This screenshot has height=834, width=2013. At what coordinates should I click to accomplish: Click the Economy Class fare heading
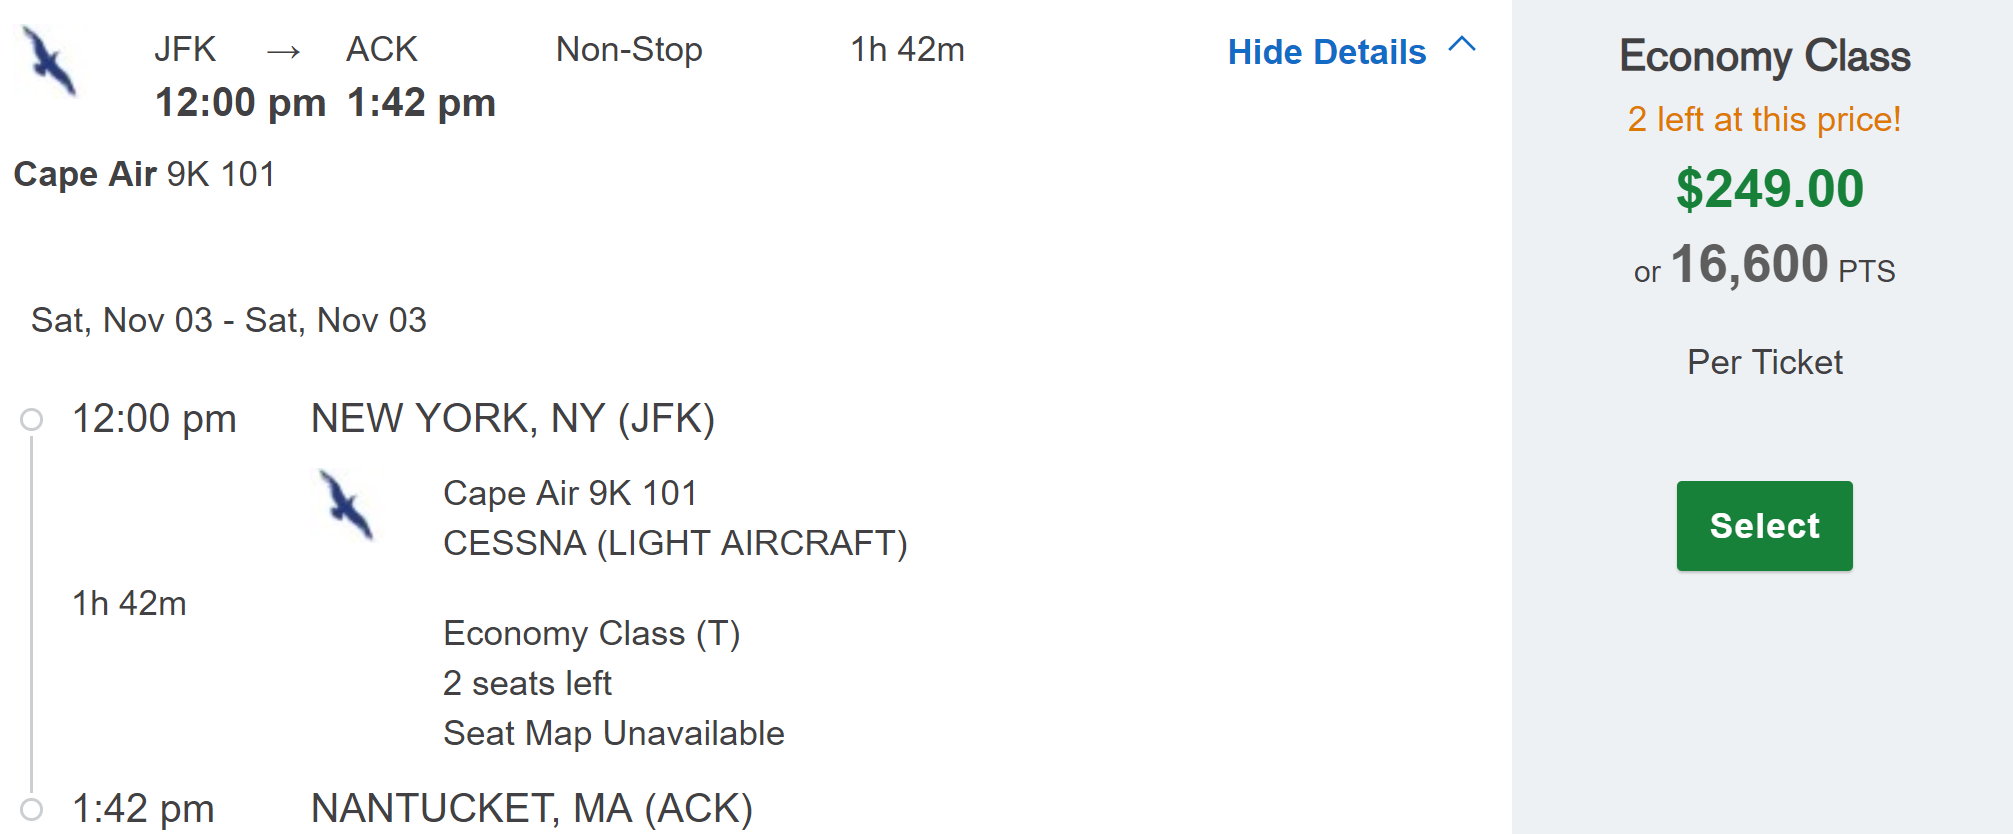(x=1764, y=56)
